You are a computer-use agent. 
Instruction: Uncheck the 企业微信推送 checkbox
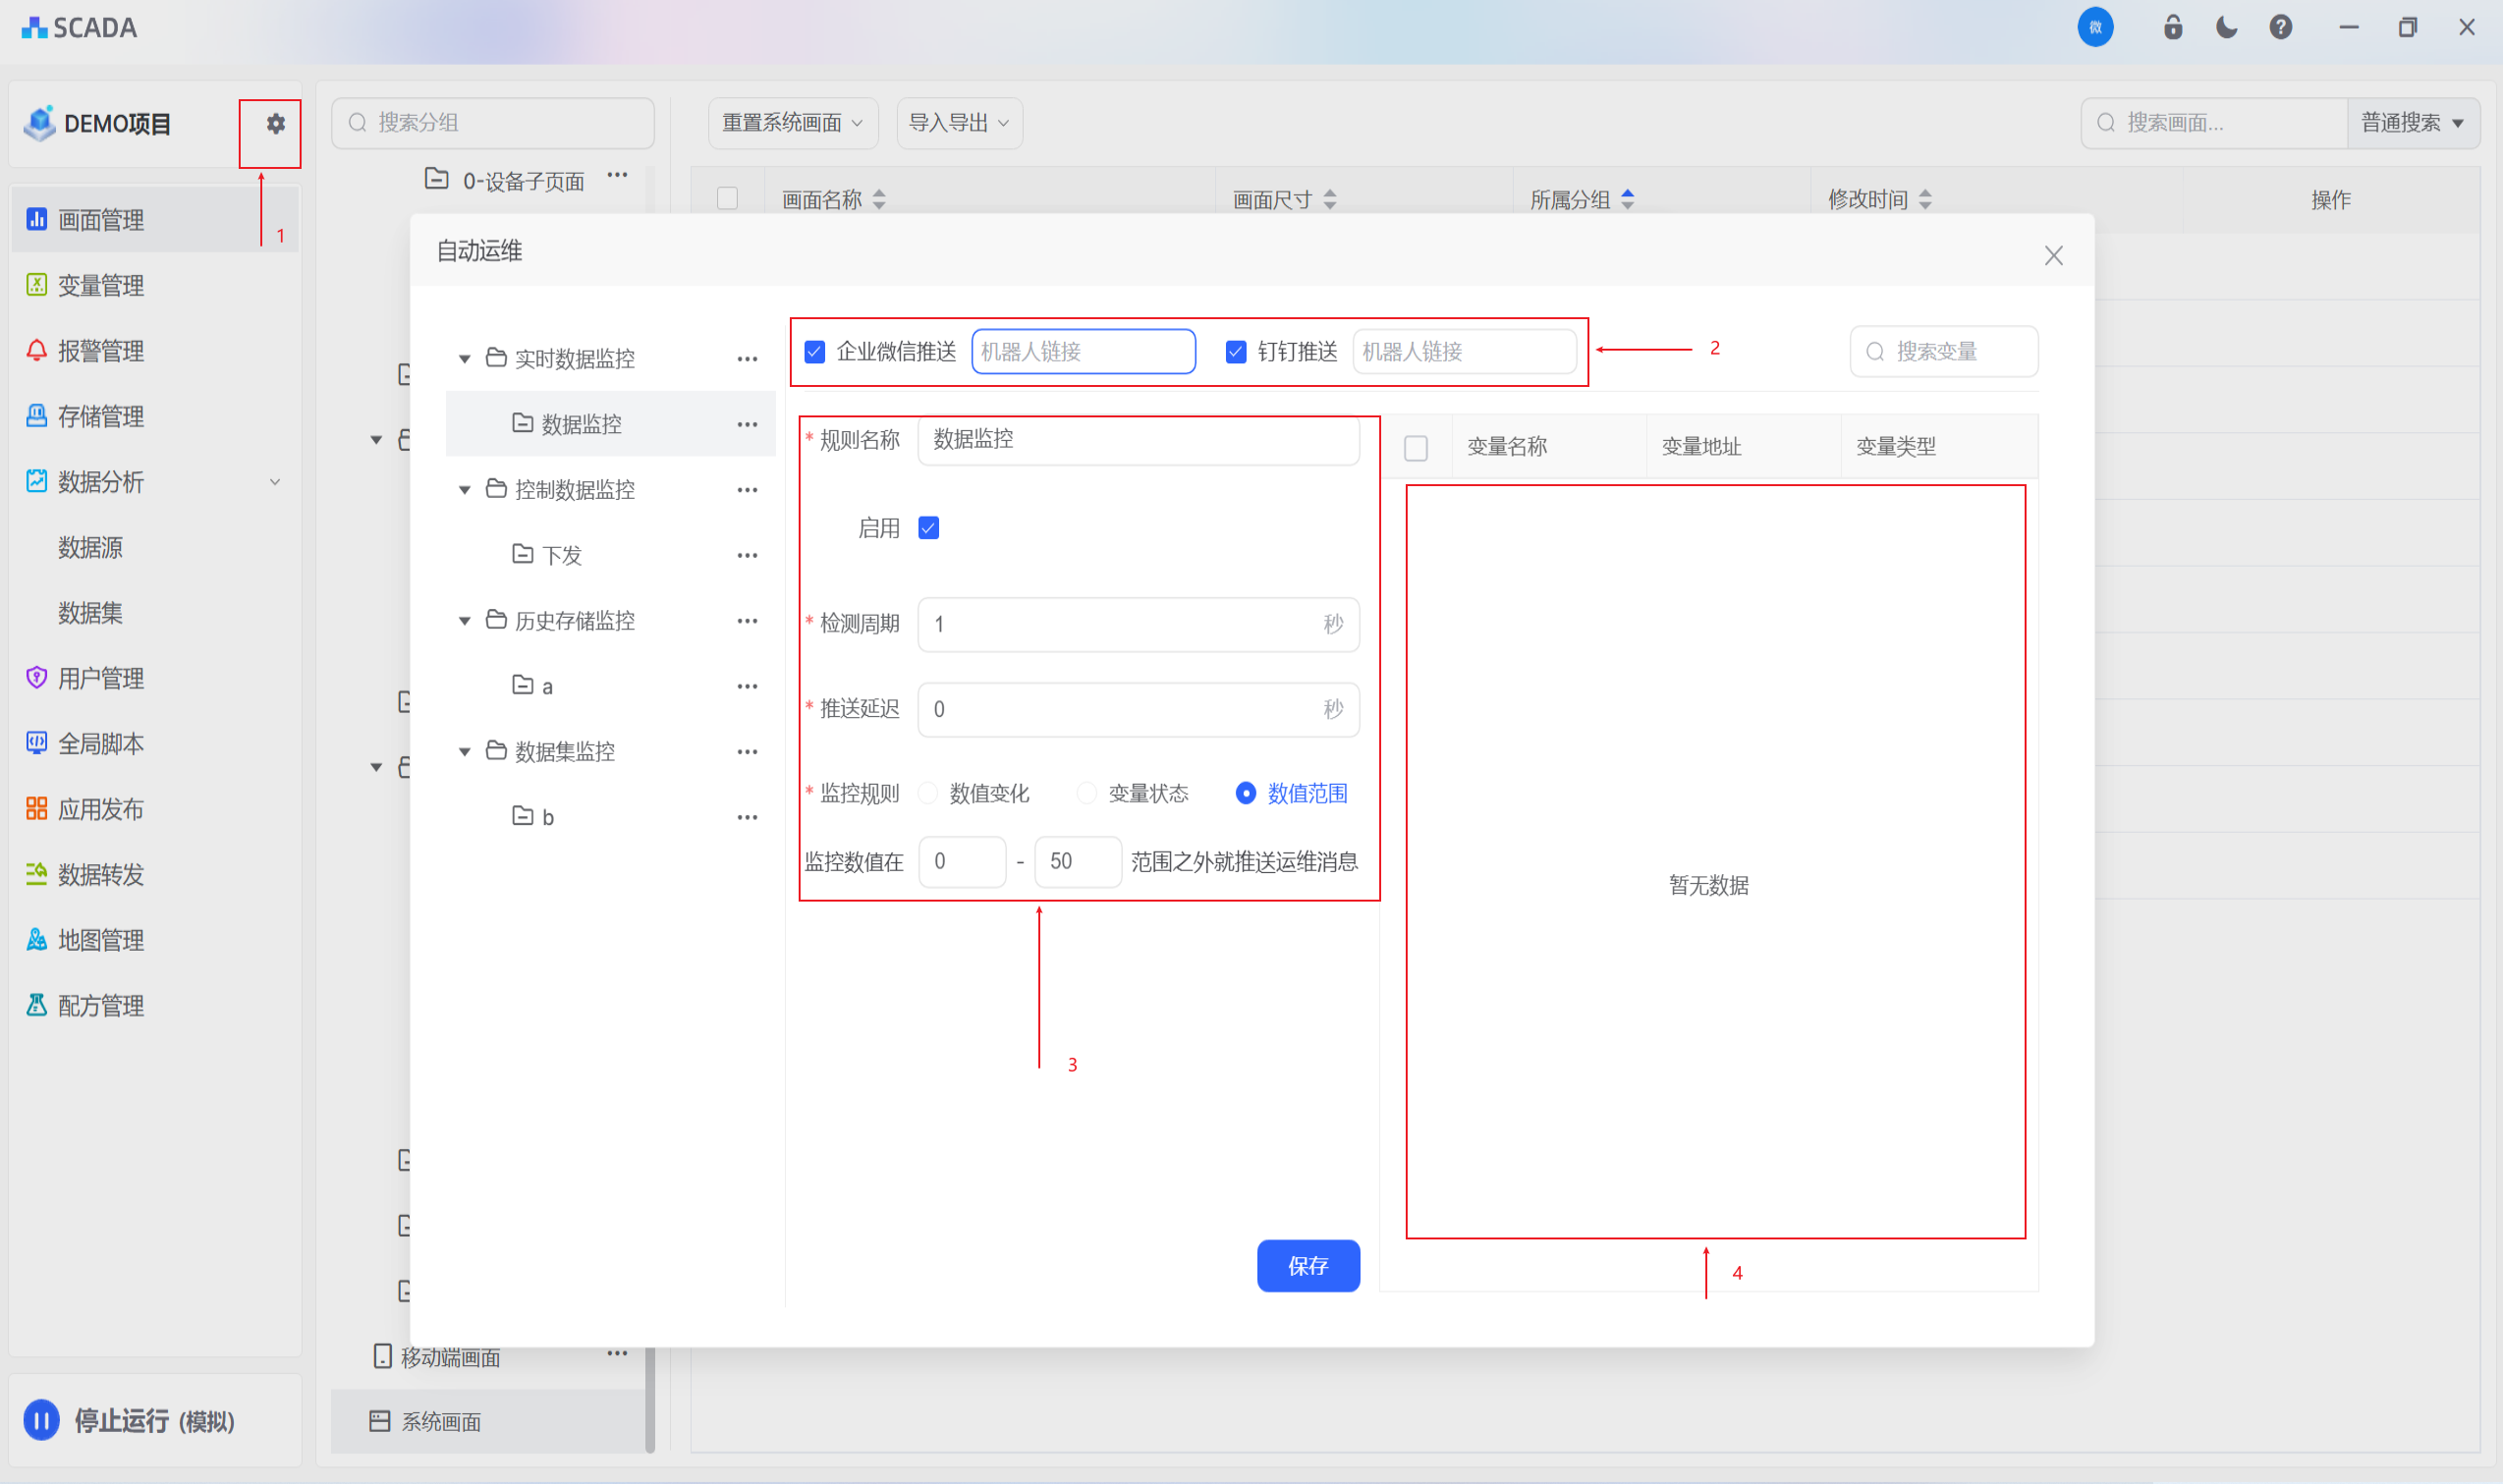[x=815, y=352]
